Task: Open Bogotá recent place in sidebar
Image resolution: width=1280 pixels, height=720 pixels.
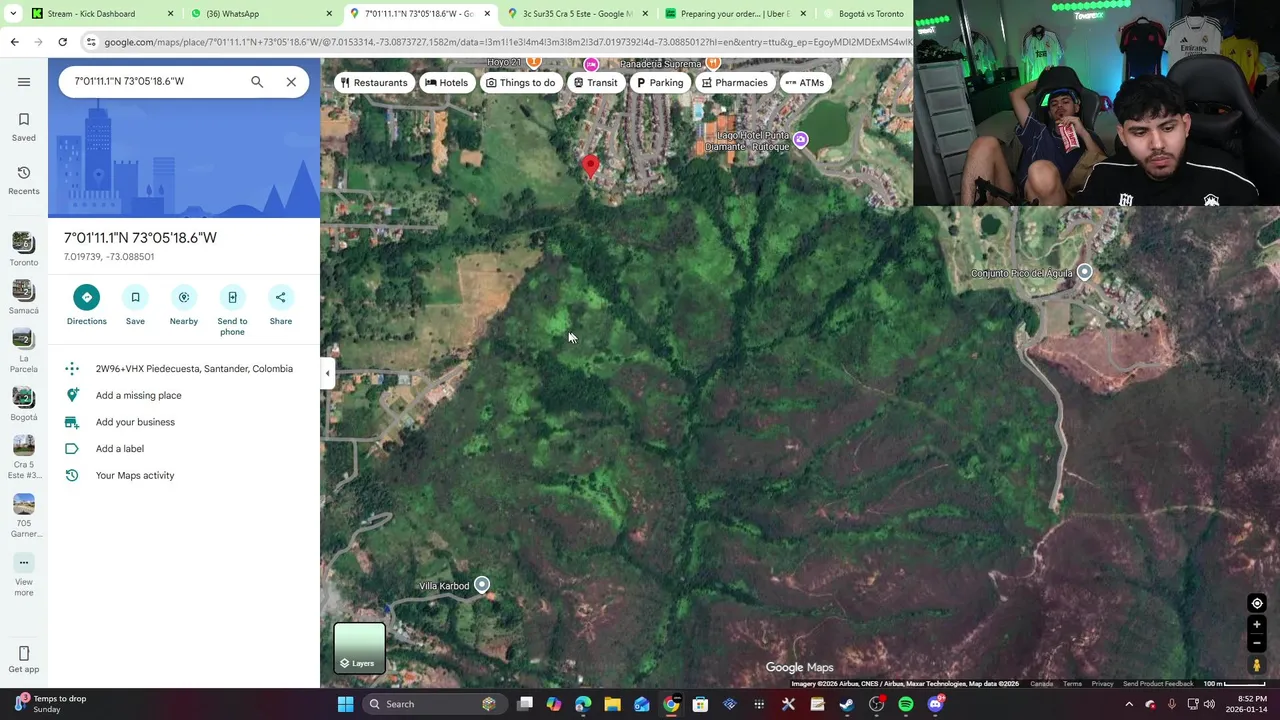Action: [x=24, y=405]
